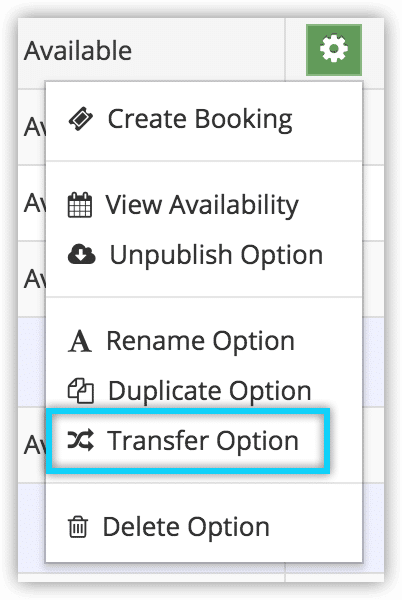Viewport: 402px width, 600px height.
Task: Click the calendar icon for View Availability
Action: 80,205
